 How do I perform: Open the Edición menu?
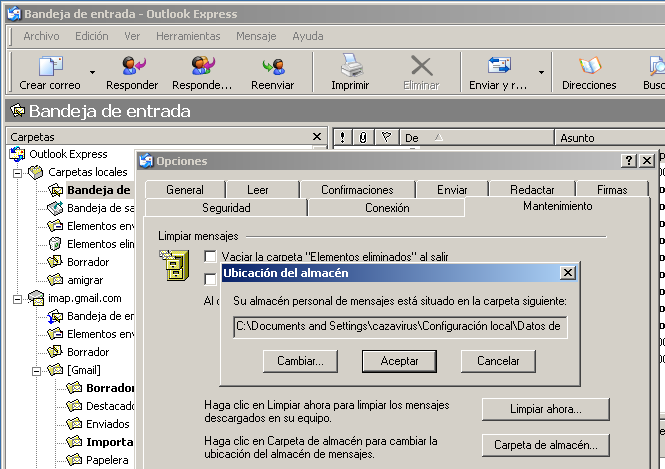[92, 36]
